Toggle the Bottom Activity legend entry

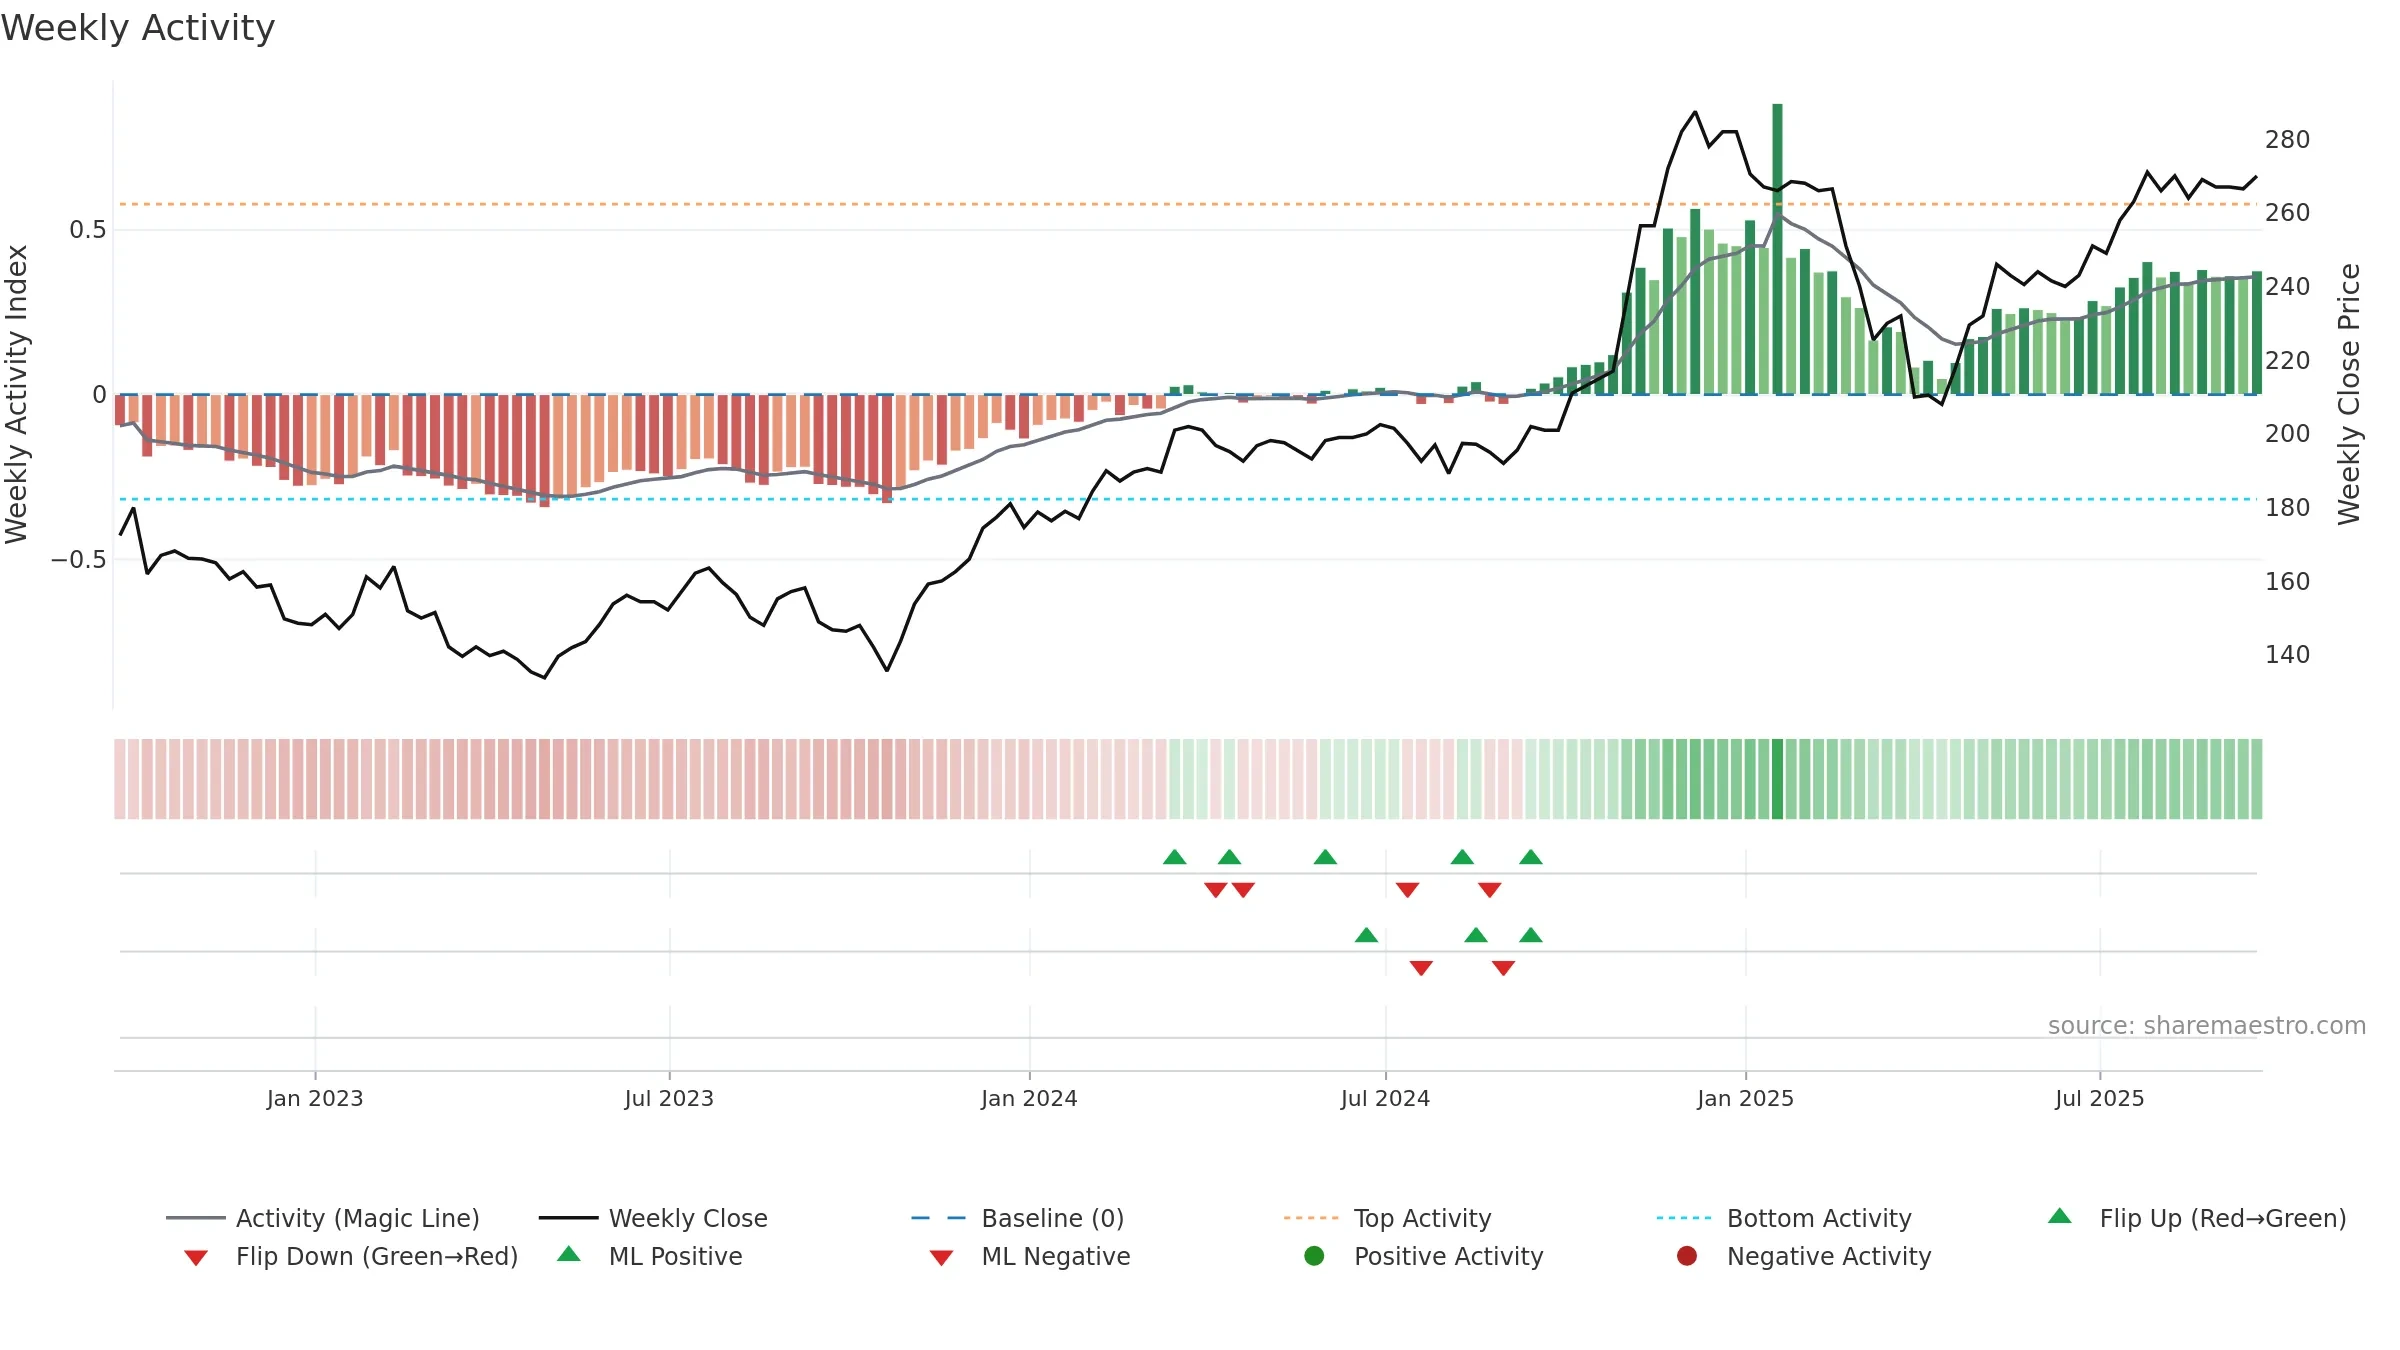coord(1784,1218)
